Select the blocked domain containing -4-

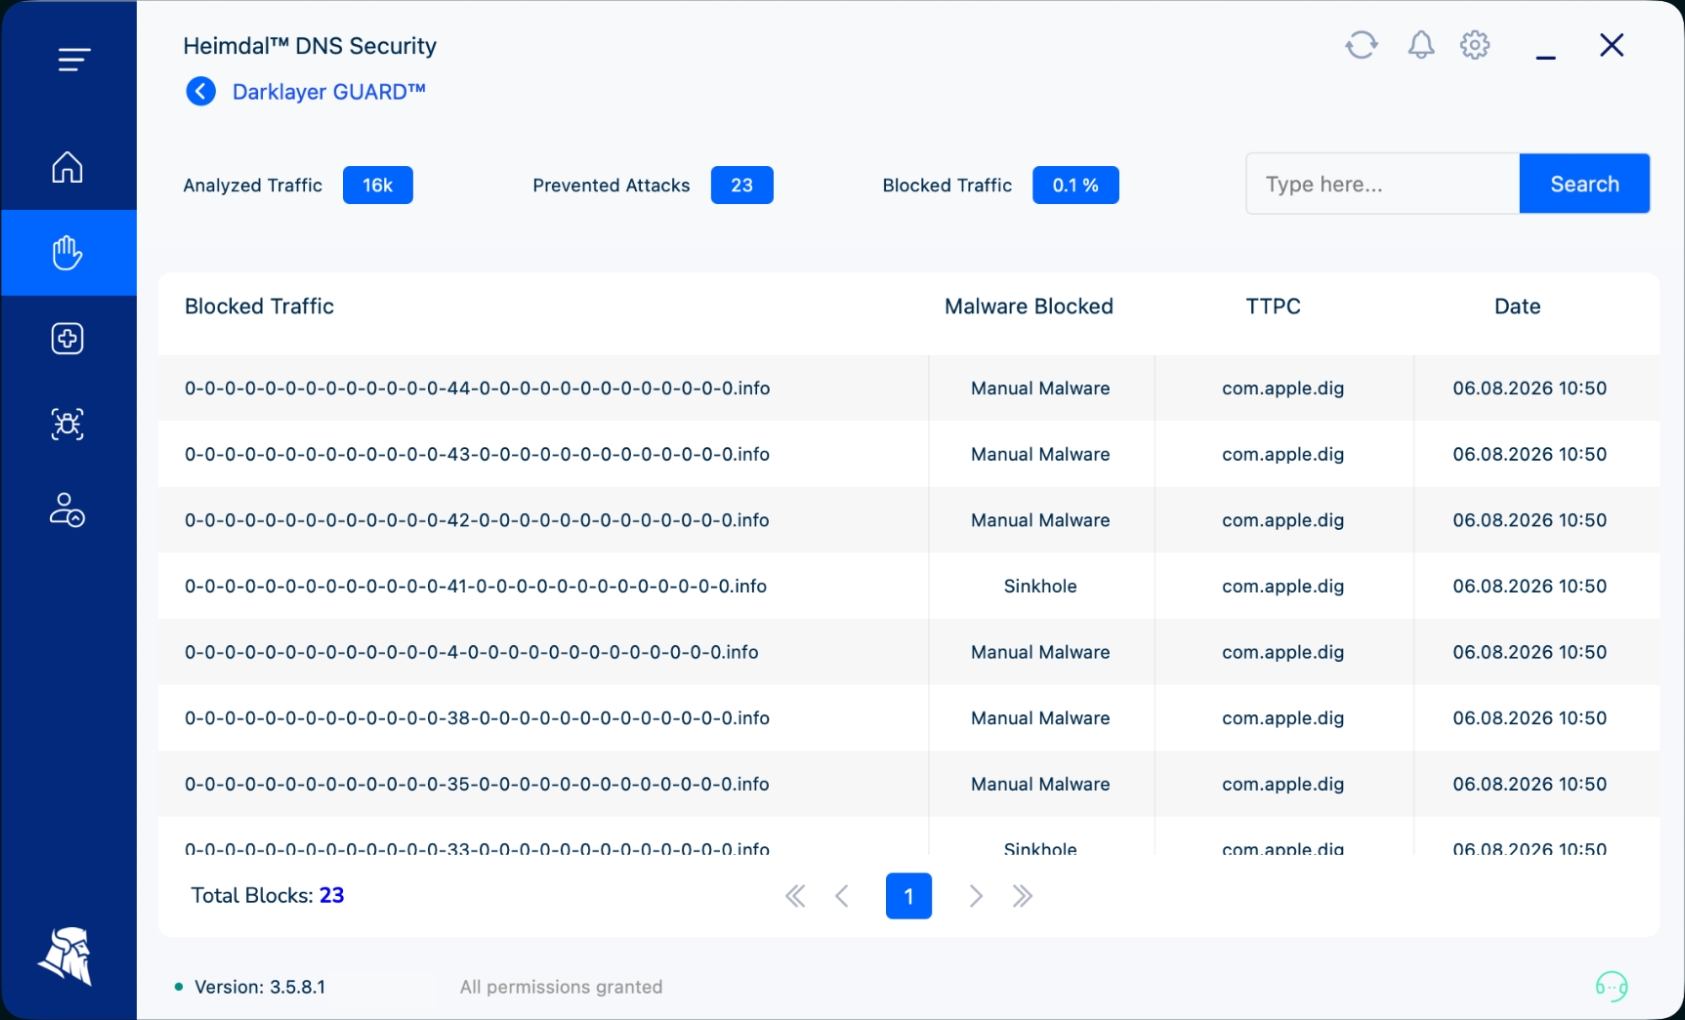click(x=471, y=652)
